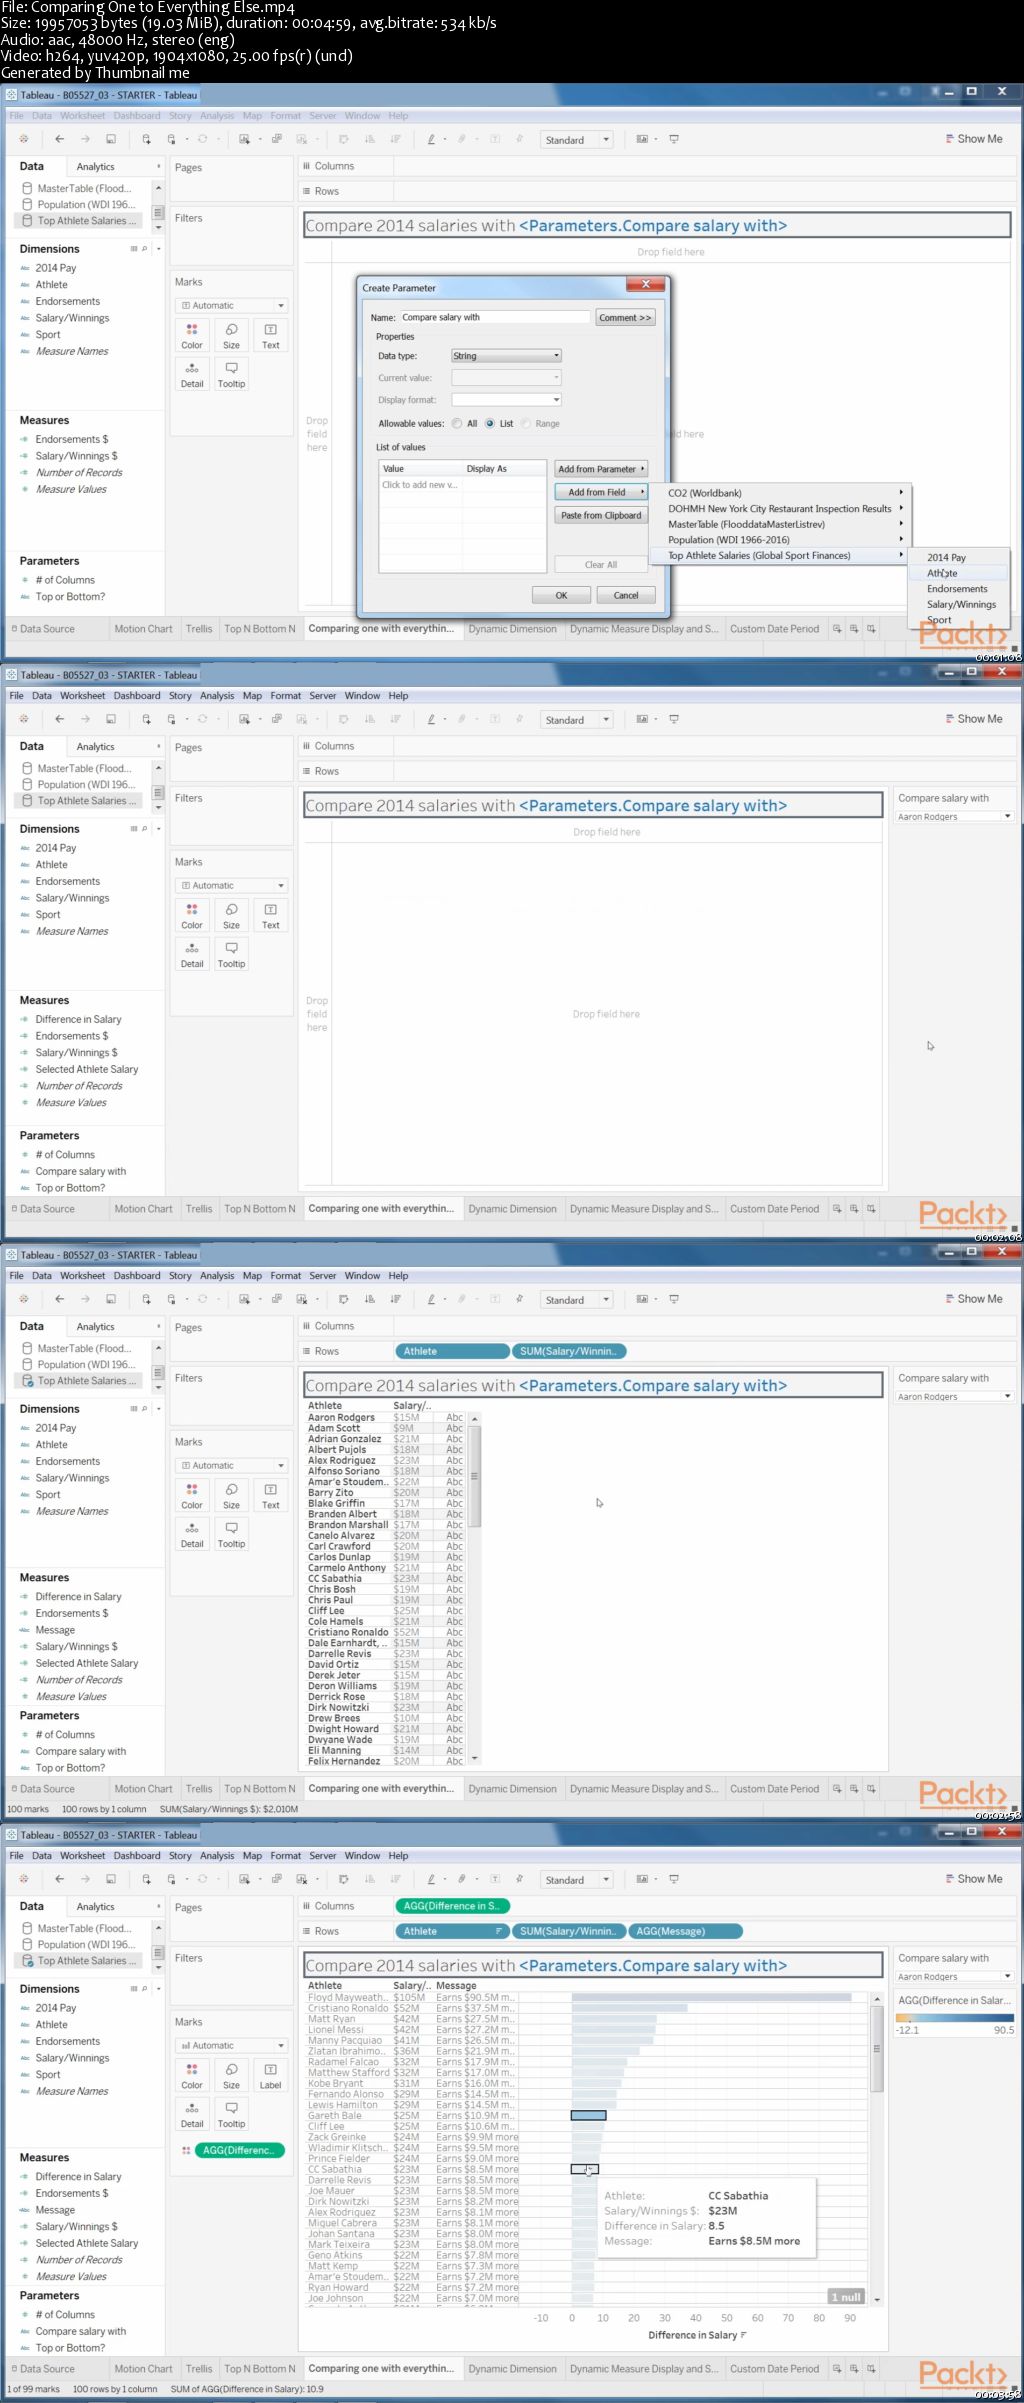Screen dimensions: 1024x2403
Task: Switch to Dynamic Dimension tab in athlete table frame
Action: (x=512, y=1789)
